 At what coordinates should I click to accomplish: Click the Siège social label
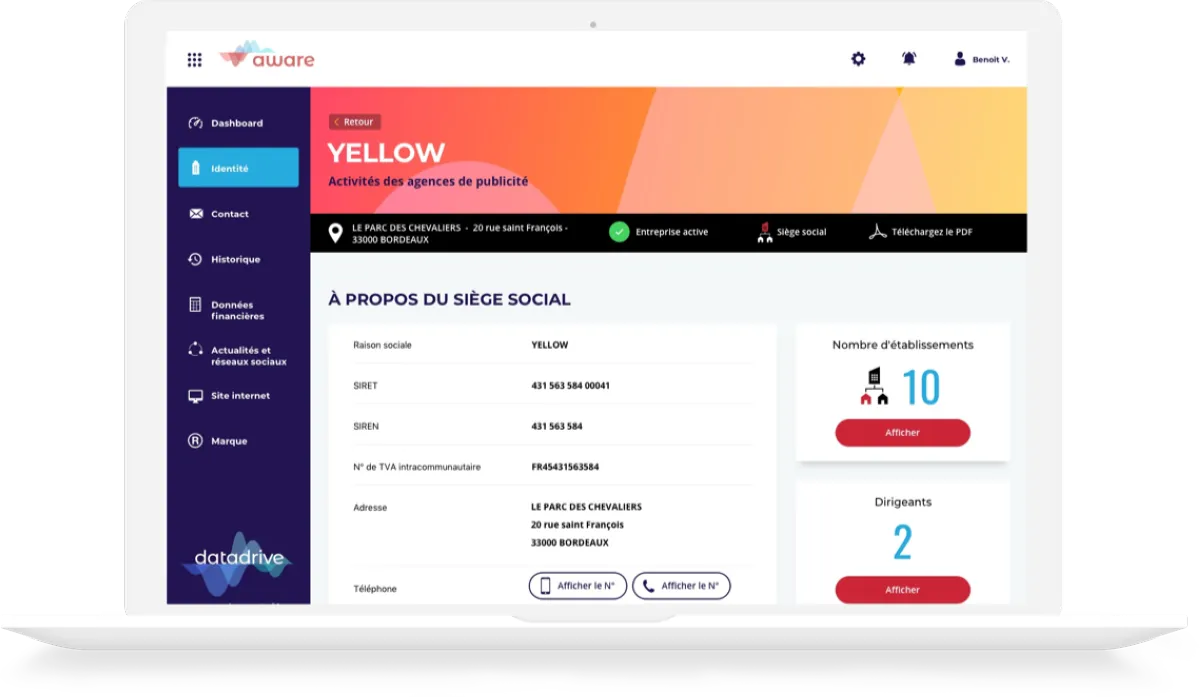click(x=802, y=232)
